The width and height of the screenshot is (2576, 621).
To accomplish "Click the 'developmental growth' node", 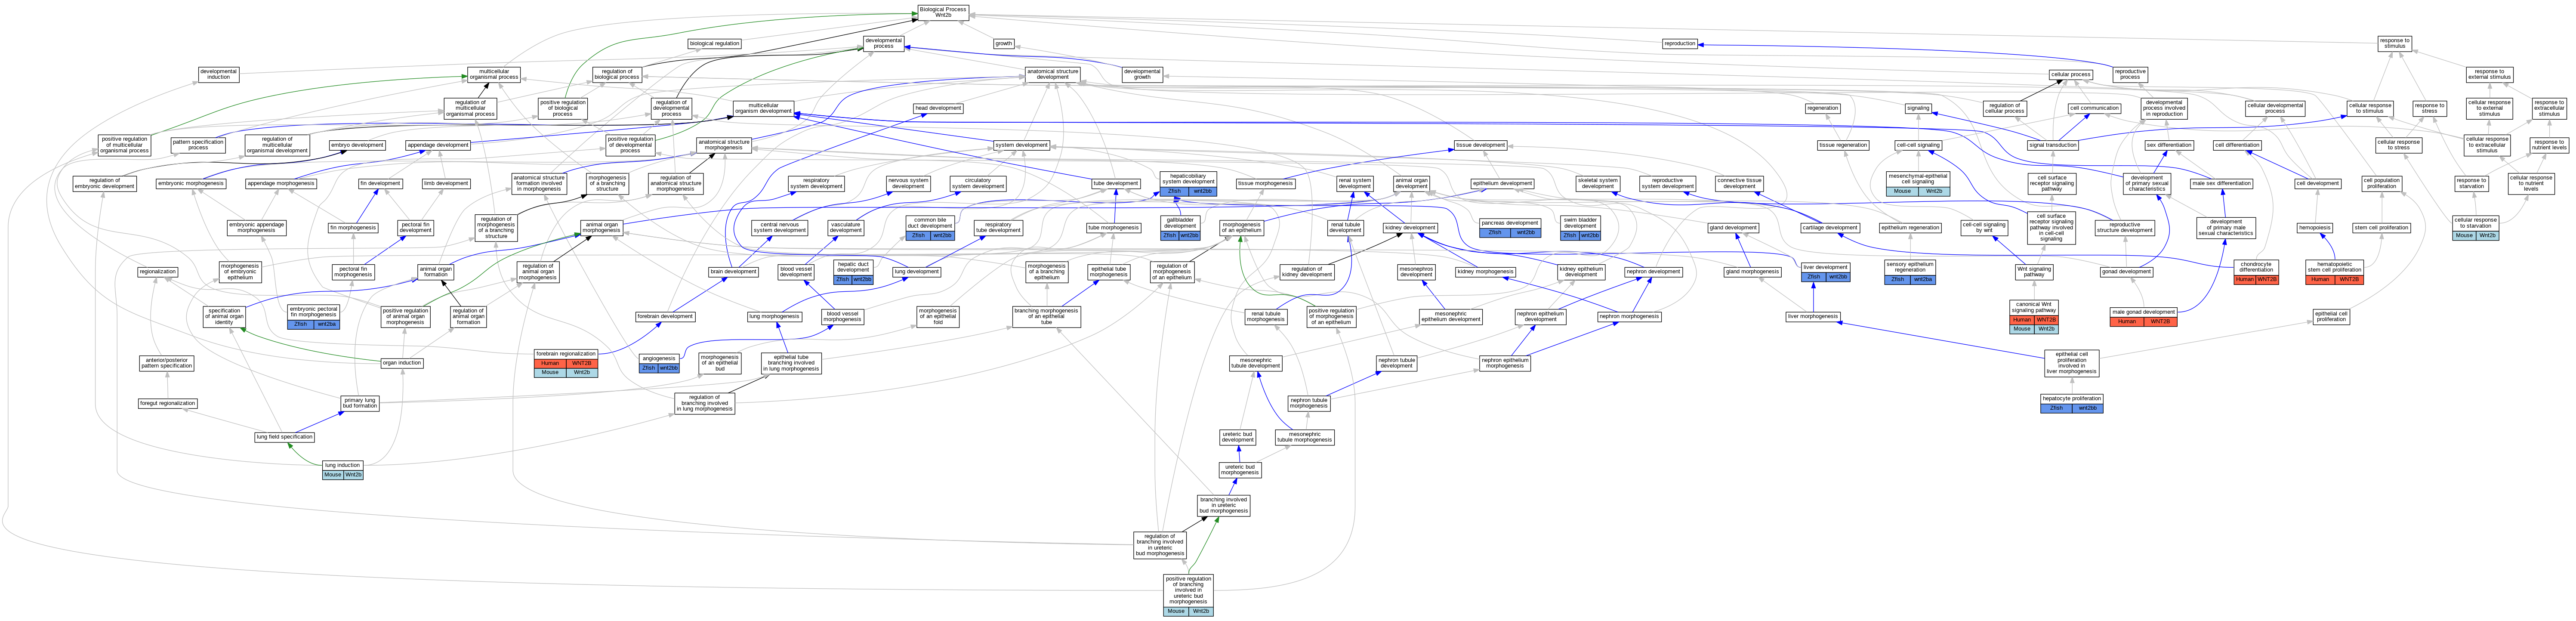I will 1142,74.
